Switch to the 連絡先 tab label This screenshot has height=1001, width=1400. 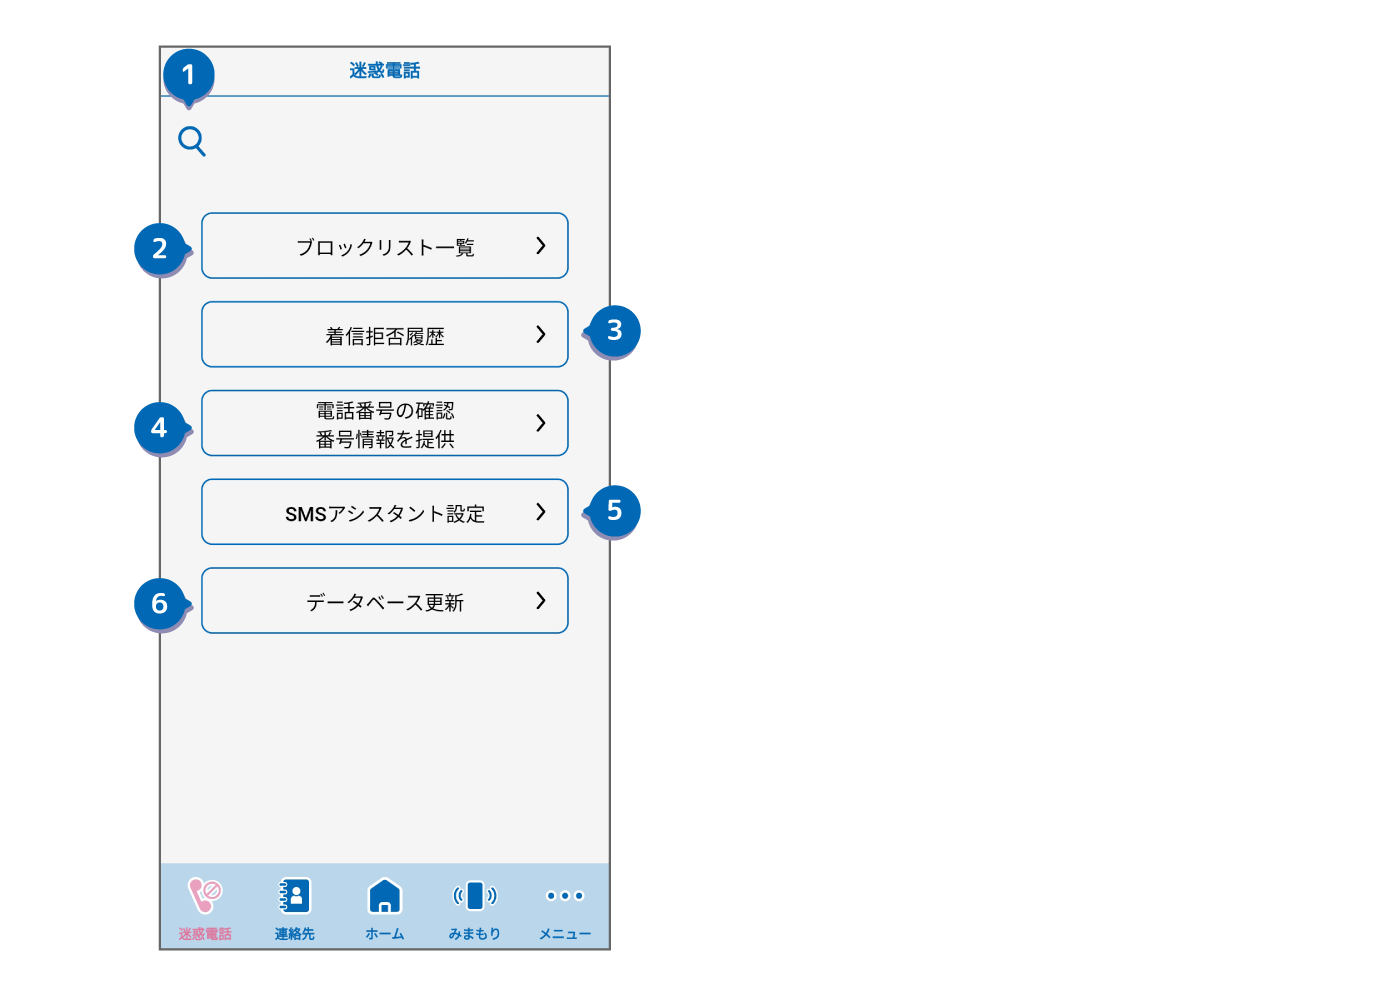(295, 934)
